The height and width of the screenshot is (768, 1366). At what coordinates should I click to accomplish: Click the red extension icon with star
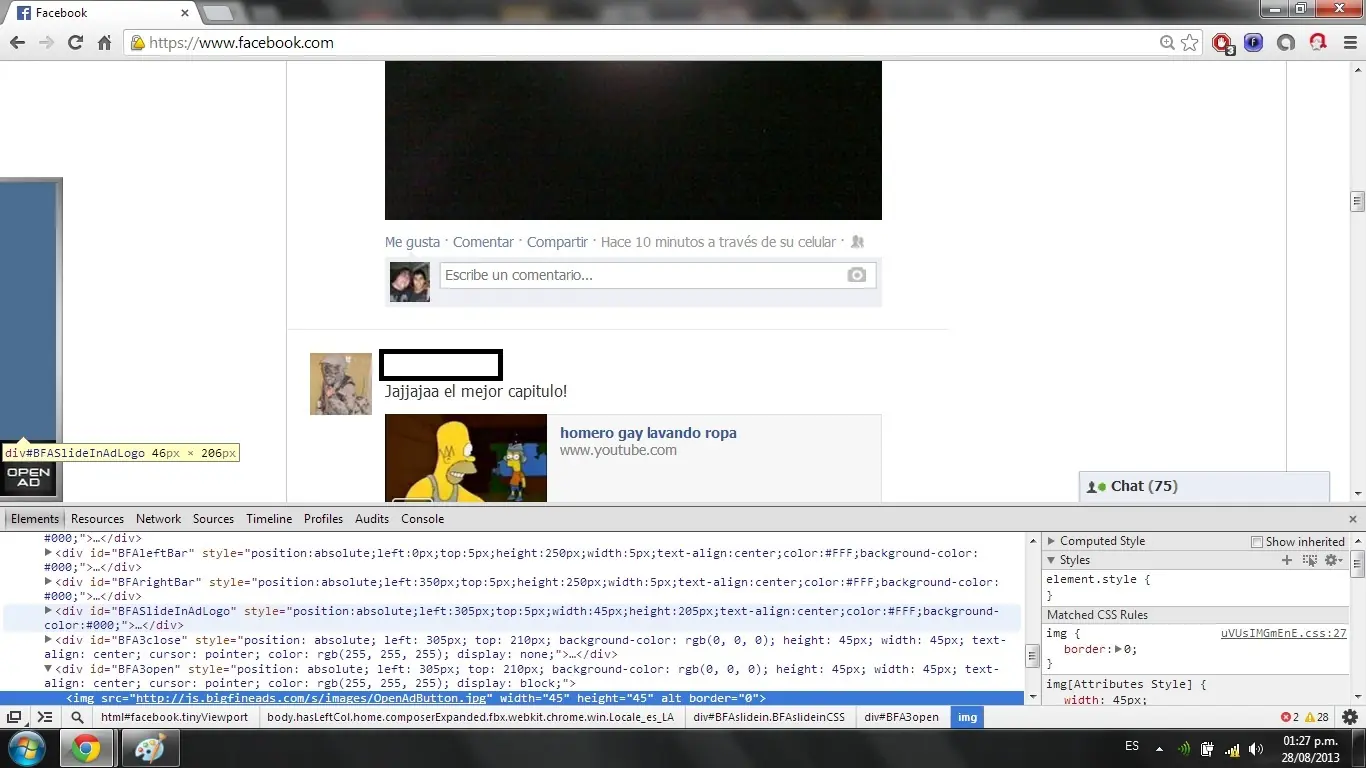1318,43
